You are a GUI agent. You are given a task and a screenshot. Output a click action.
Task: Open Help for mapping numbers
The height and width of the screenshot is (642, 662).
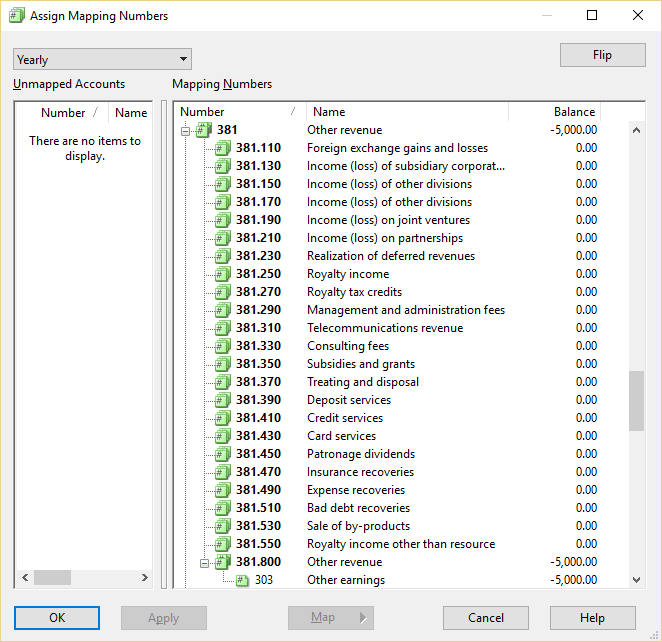pyautogui.click(x=592, y=618)
